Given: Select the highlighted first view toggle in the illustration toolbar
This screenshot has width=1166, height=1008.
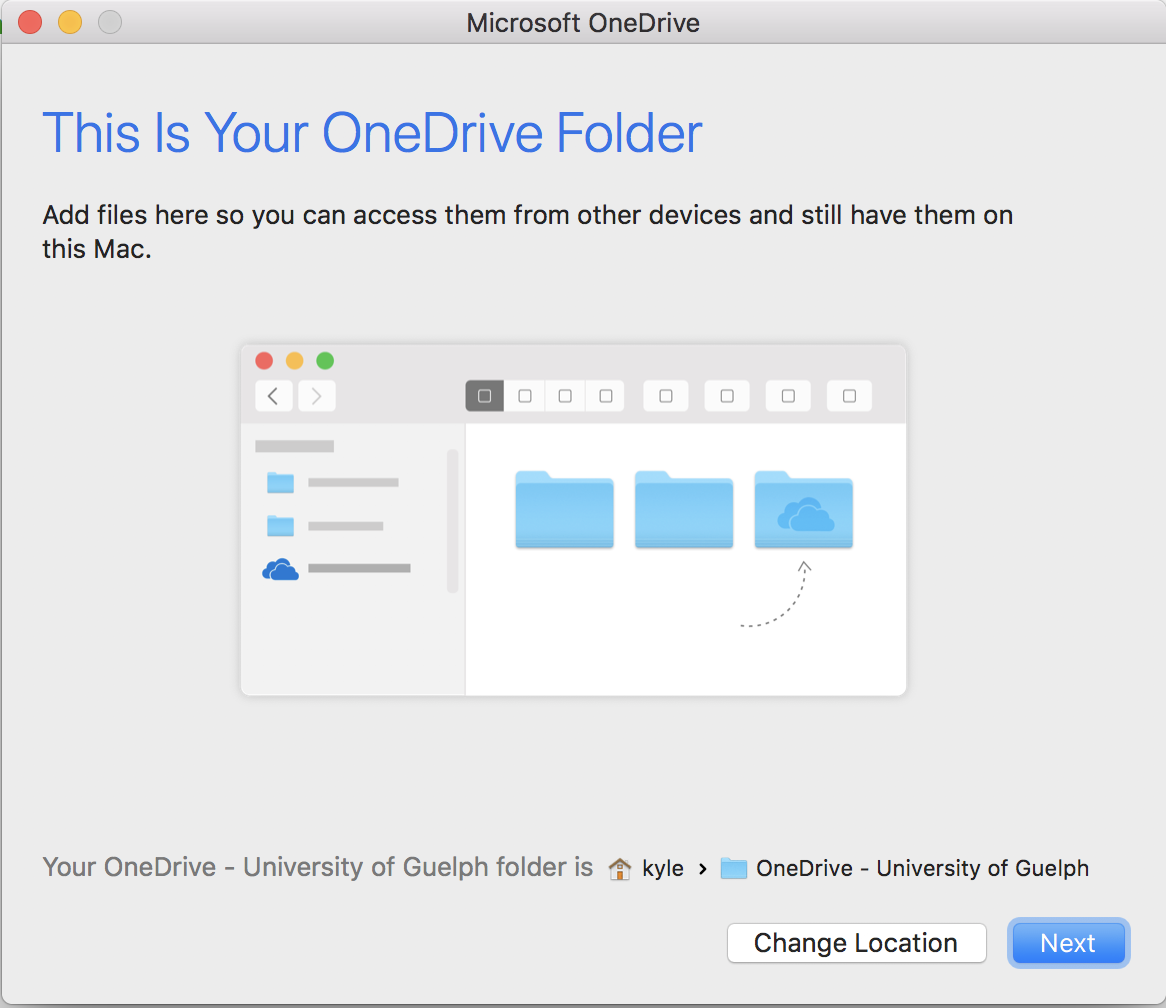Looking at the screenshot, I should 484,396.
